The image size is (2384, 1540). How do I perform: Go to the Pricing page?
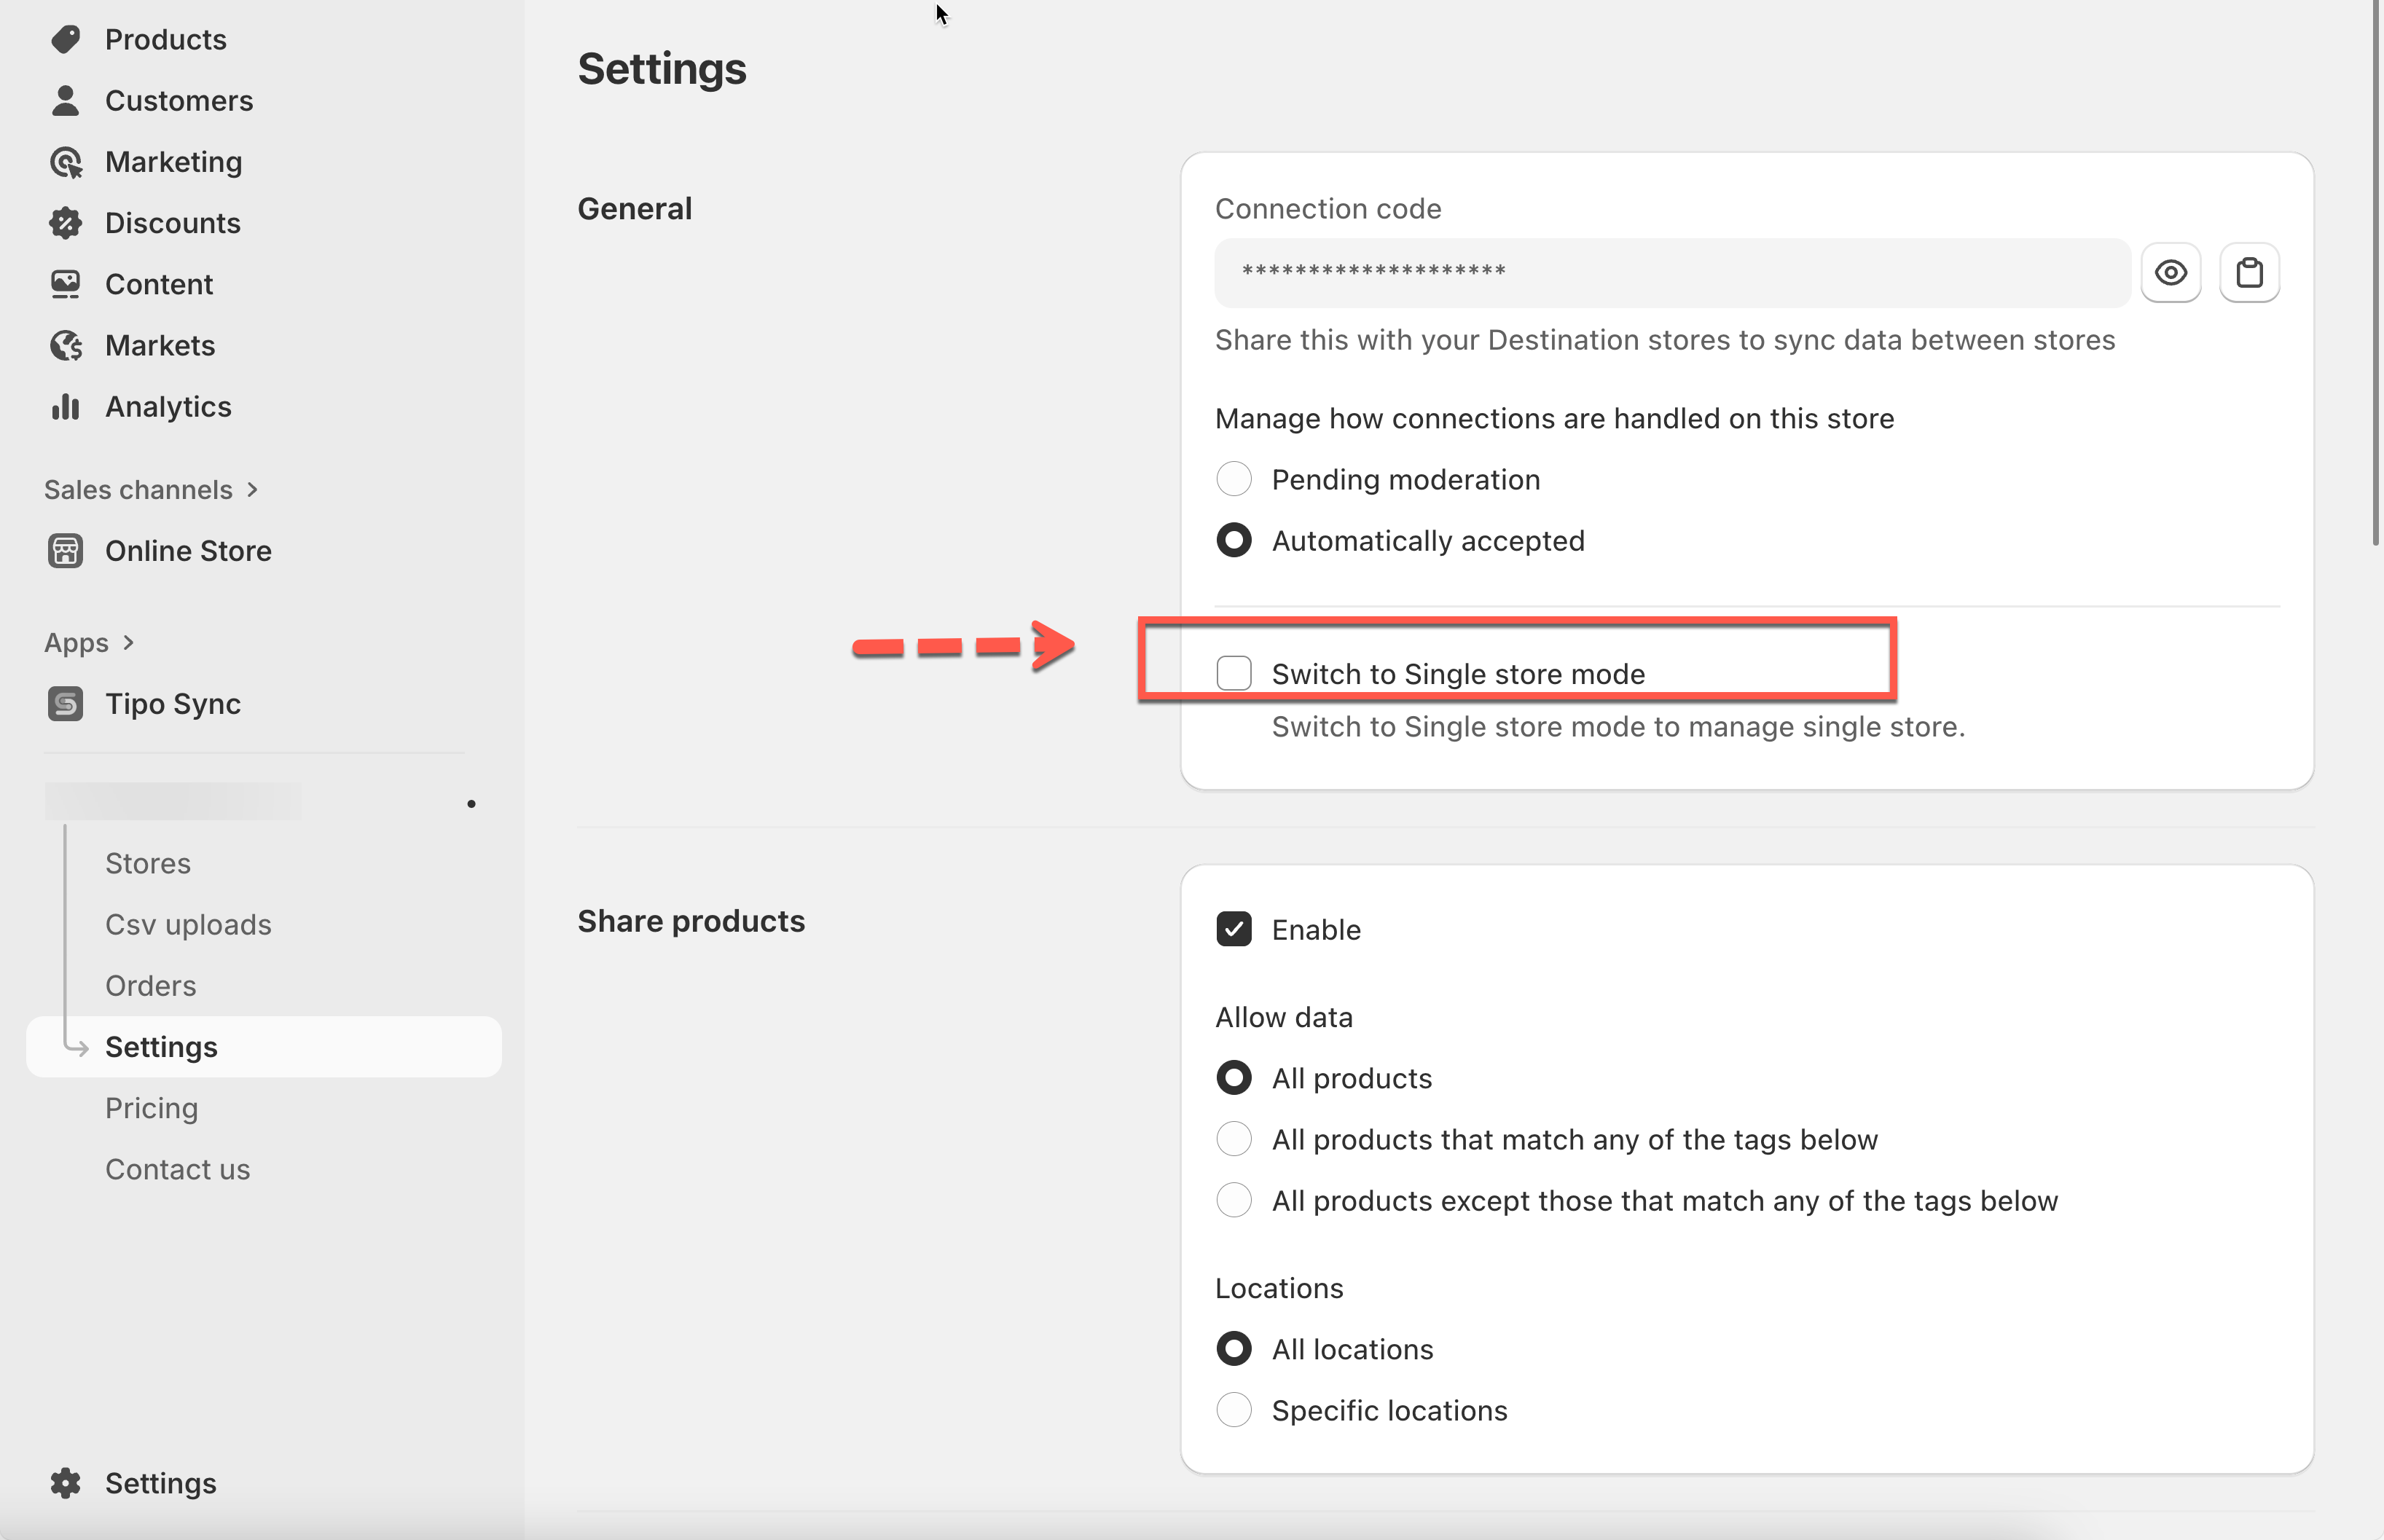[152, 1108]
